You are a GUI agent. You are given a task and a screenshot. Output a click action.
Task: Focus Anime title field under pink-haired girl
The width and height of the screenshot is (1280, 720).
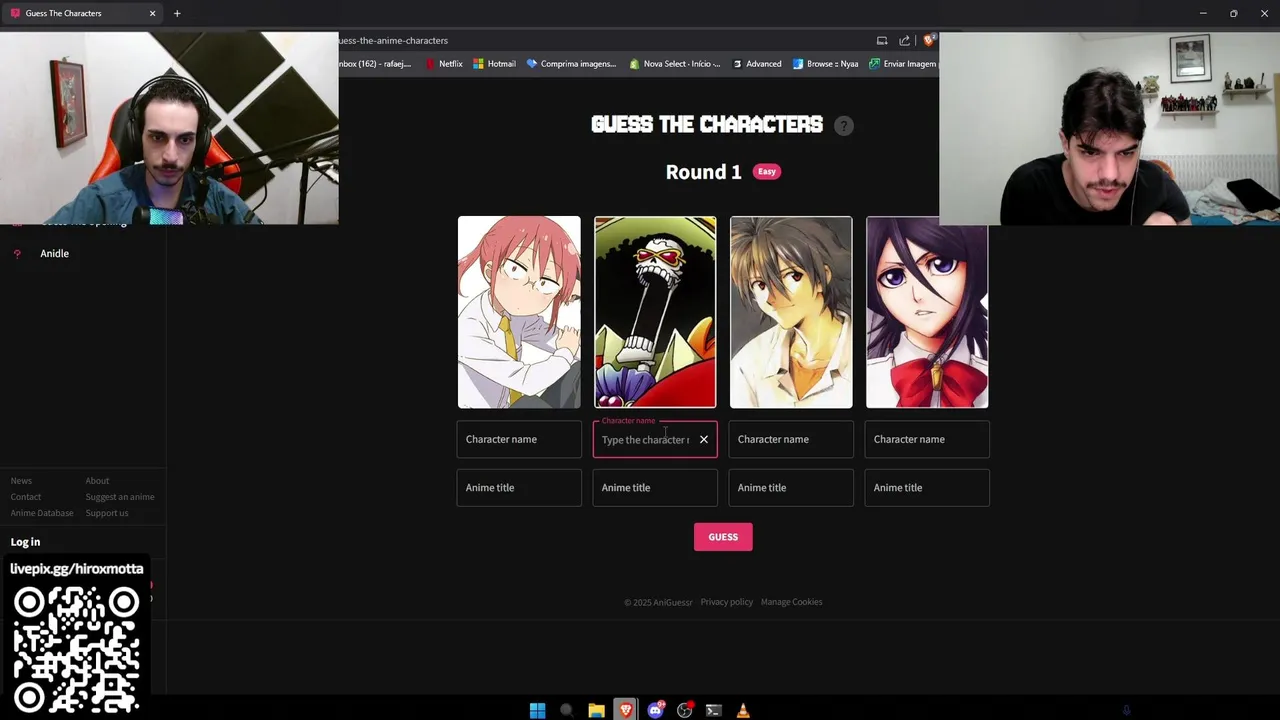pyautogui.click(x=519, y=488)
